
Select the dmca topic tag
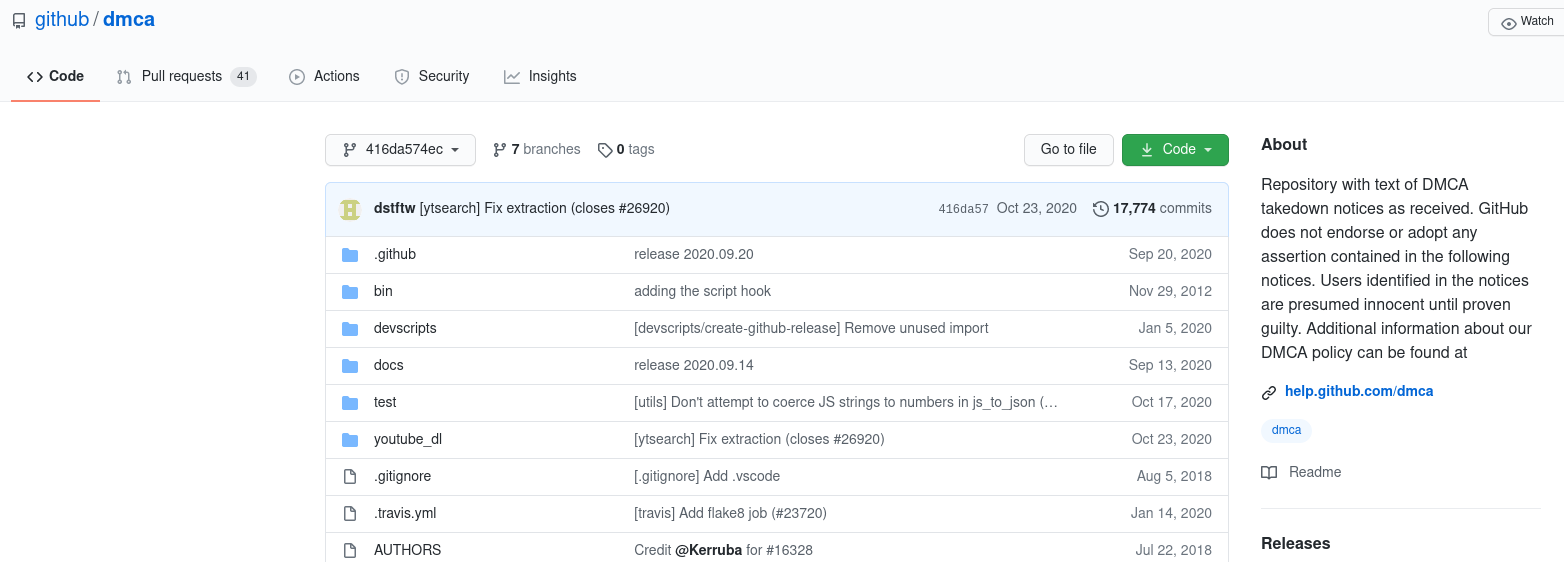click(1286, 430)
